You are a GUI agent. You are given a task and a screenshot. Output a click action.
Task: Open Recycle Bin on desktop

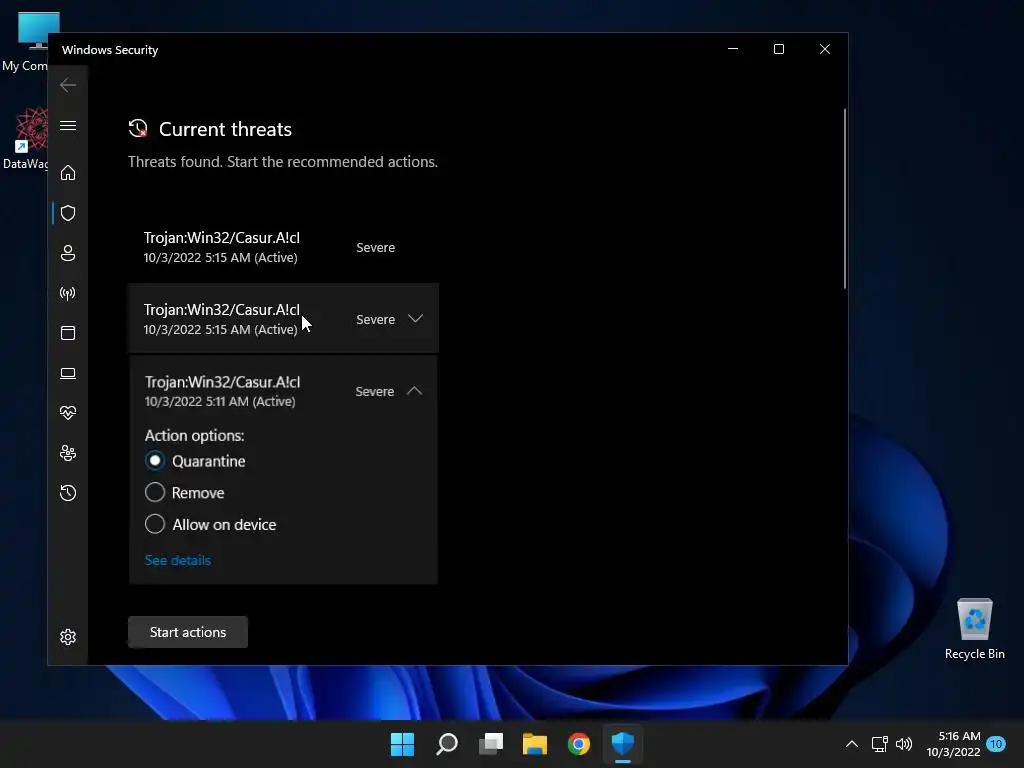point(974,629)
